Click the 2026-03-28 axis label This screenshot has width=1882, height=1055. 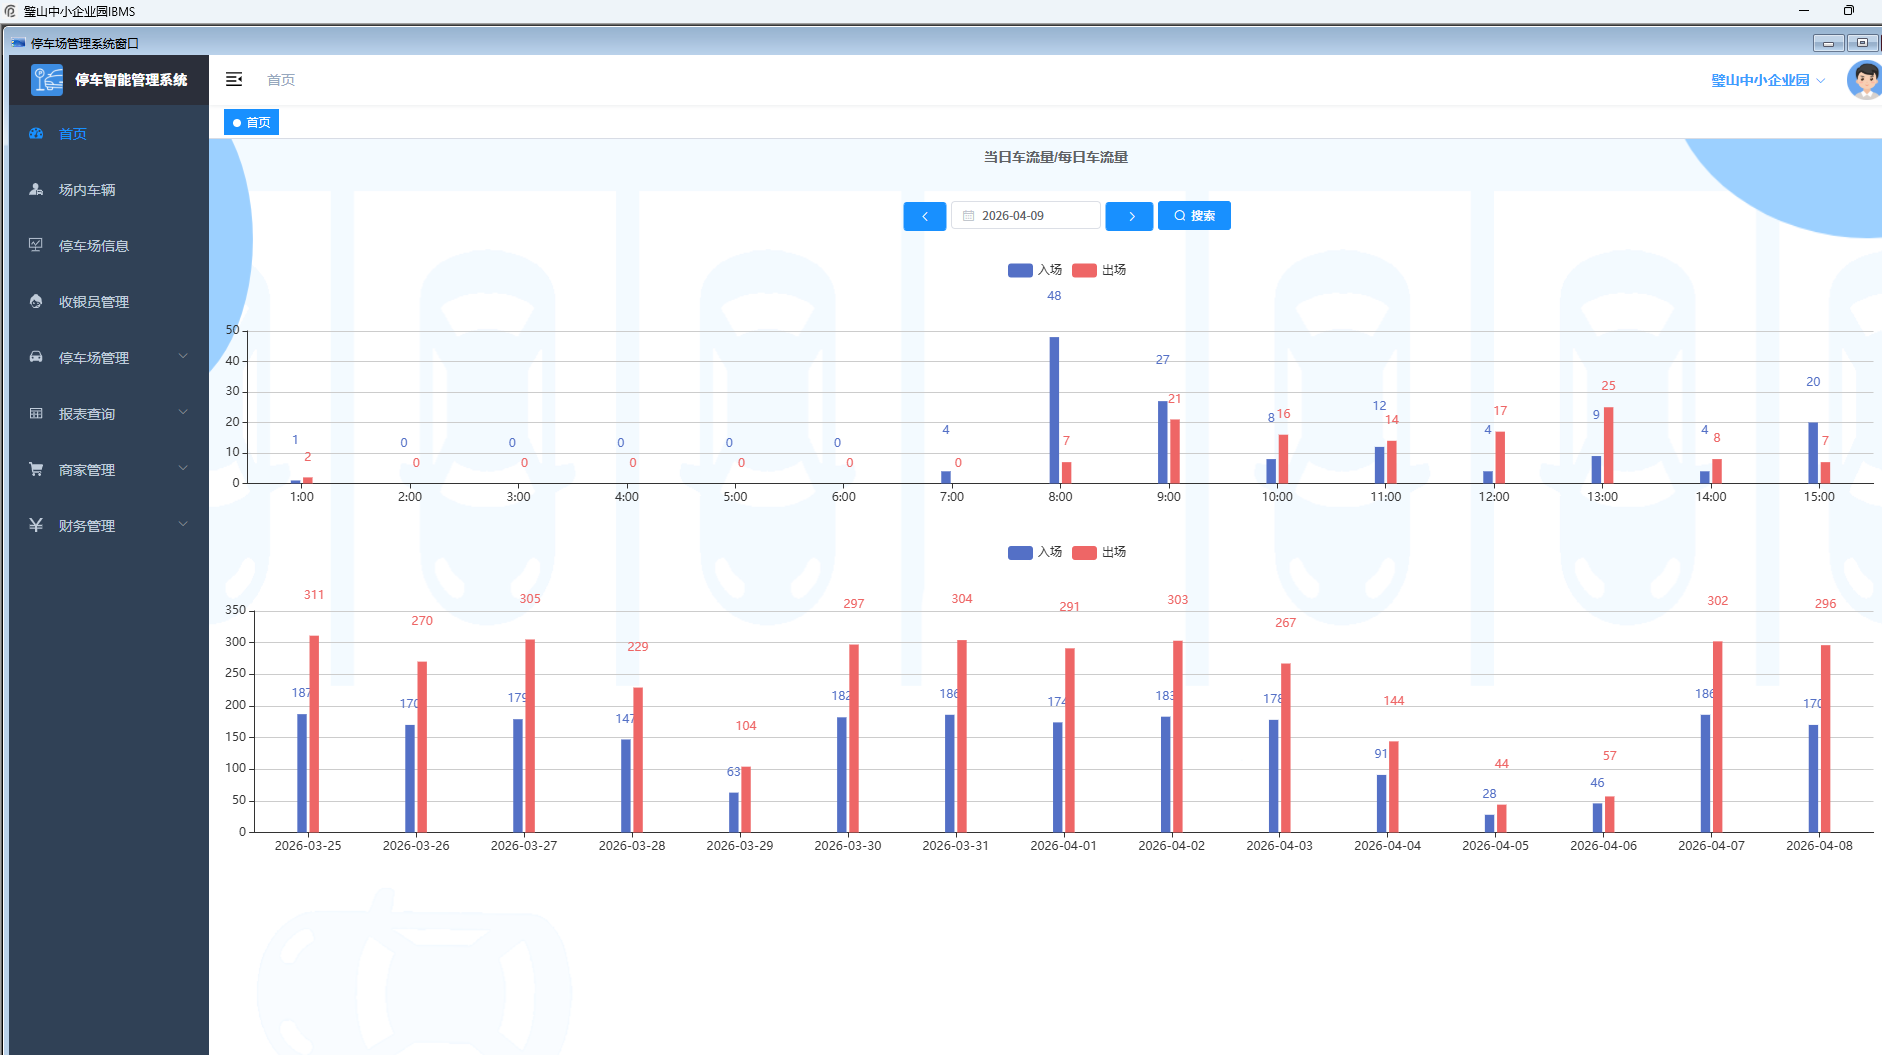click(x=632, y=846)
